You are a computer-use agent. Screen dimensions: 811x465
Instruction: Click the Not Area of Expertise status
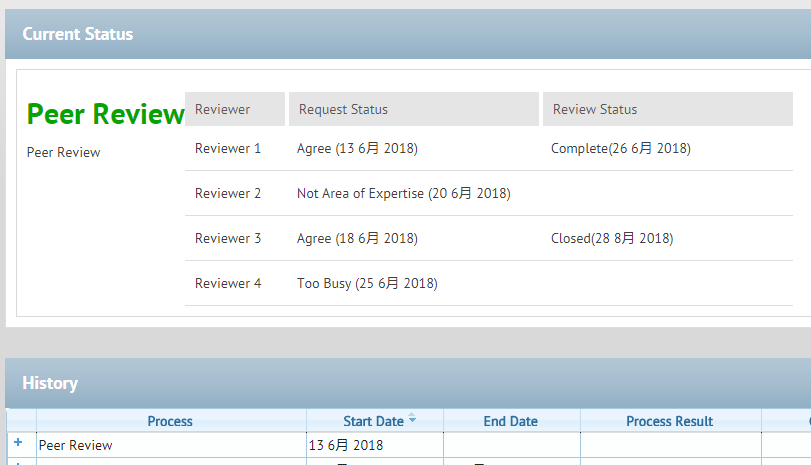pos(403,193)
